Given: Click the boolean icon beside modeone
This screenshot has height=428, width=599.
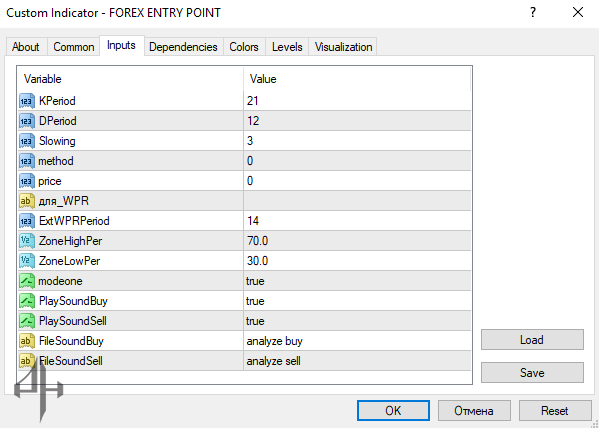Looking at the screenshot, I should click(x=27, y=281).
